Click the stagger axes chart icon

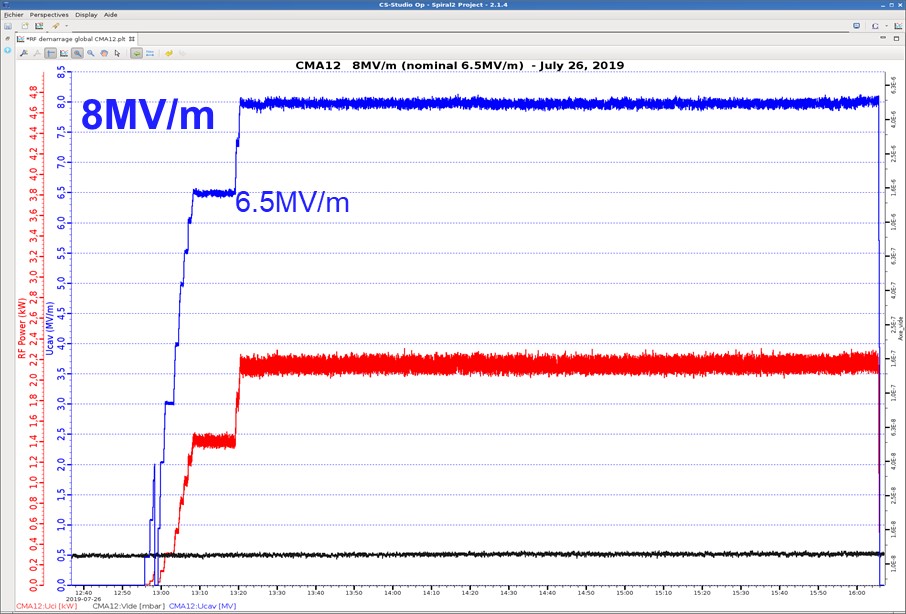[64, 53]
